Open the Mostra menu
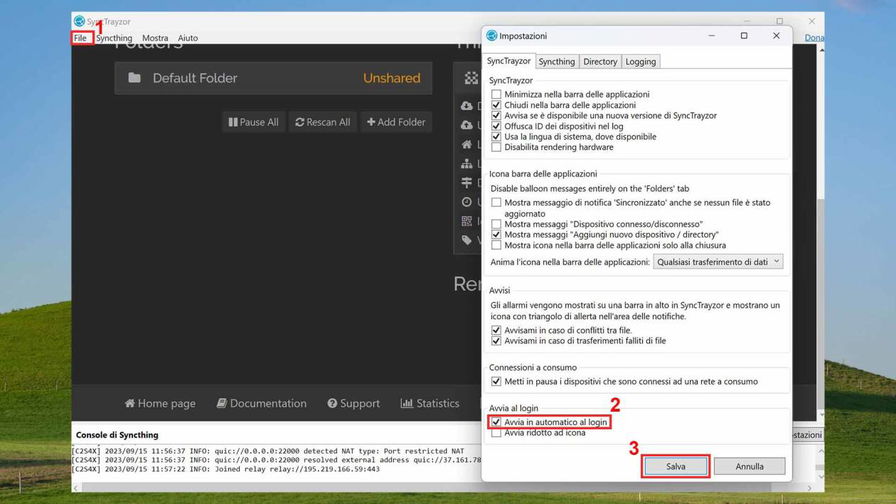This screenshot has height=504, width=896. pyautogui.click(x=155, y=38)
